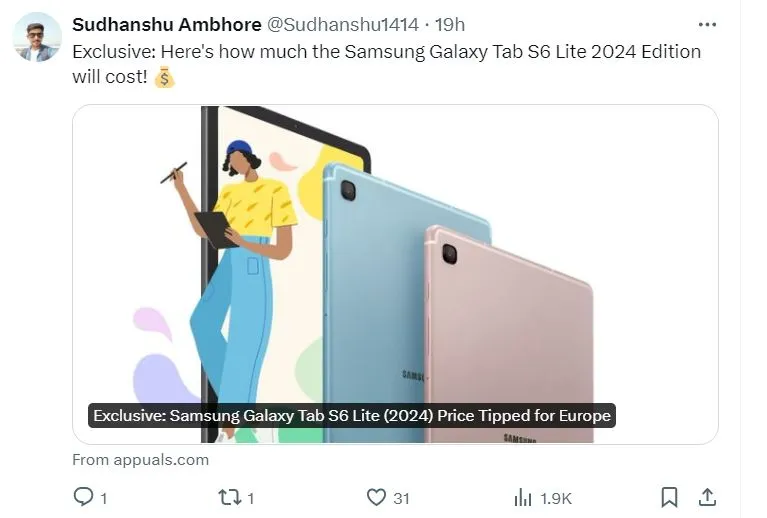Click the reply count number
Screen dimensions: 767x518
103,498
